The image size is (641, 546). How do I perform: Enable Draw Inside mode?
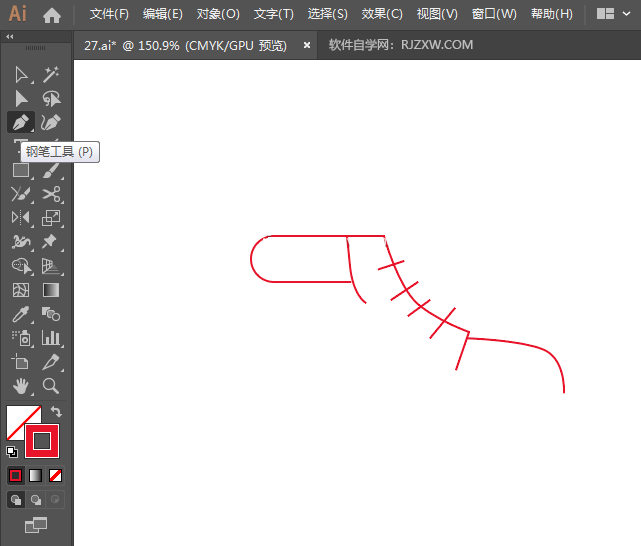click(55, 499)
